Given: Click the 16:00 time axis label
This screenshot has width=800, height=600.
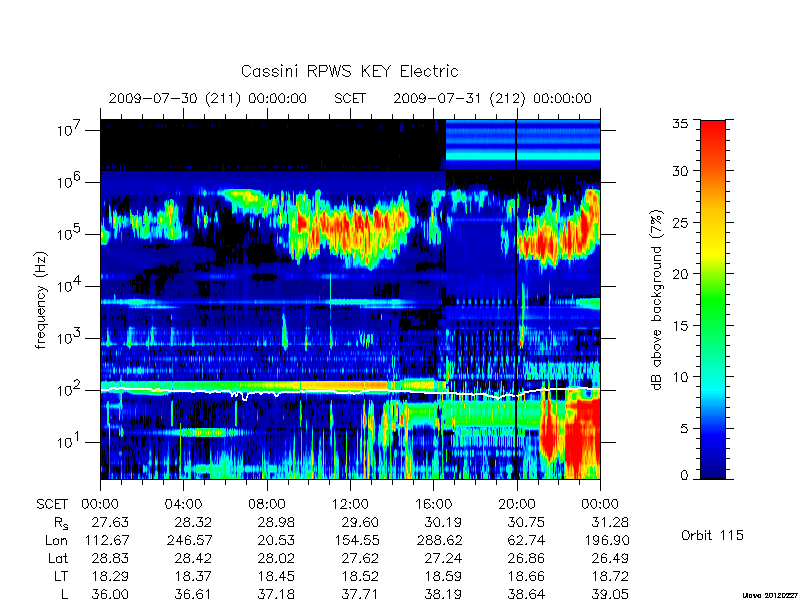Looking at the screenshot, I should tap(433, 504).
